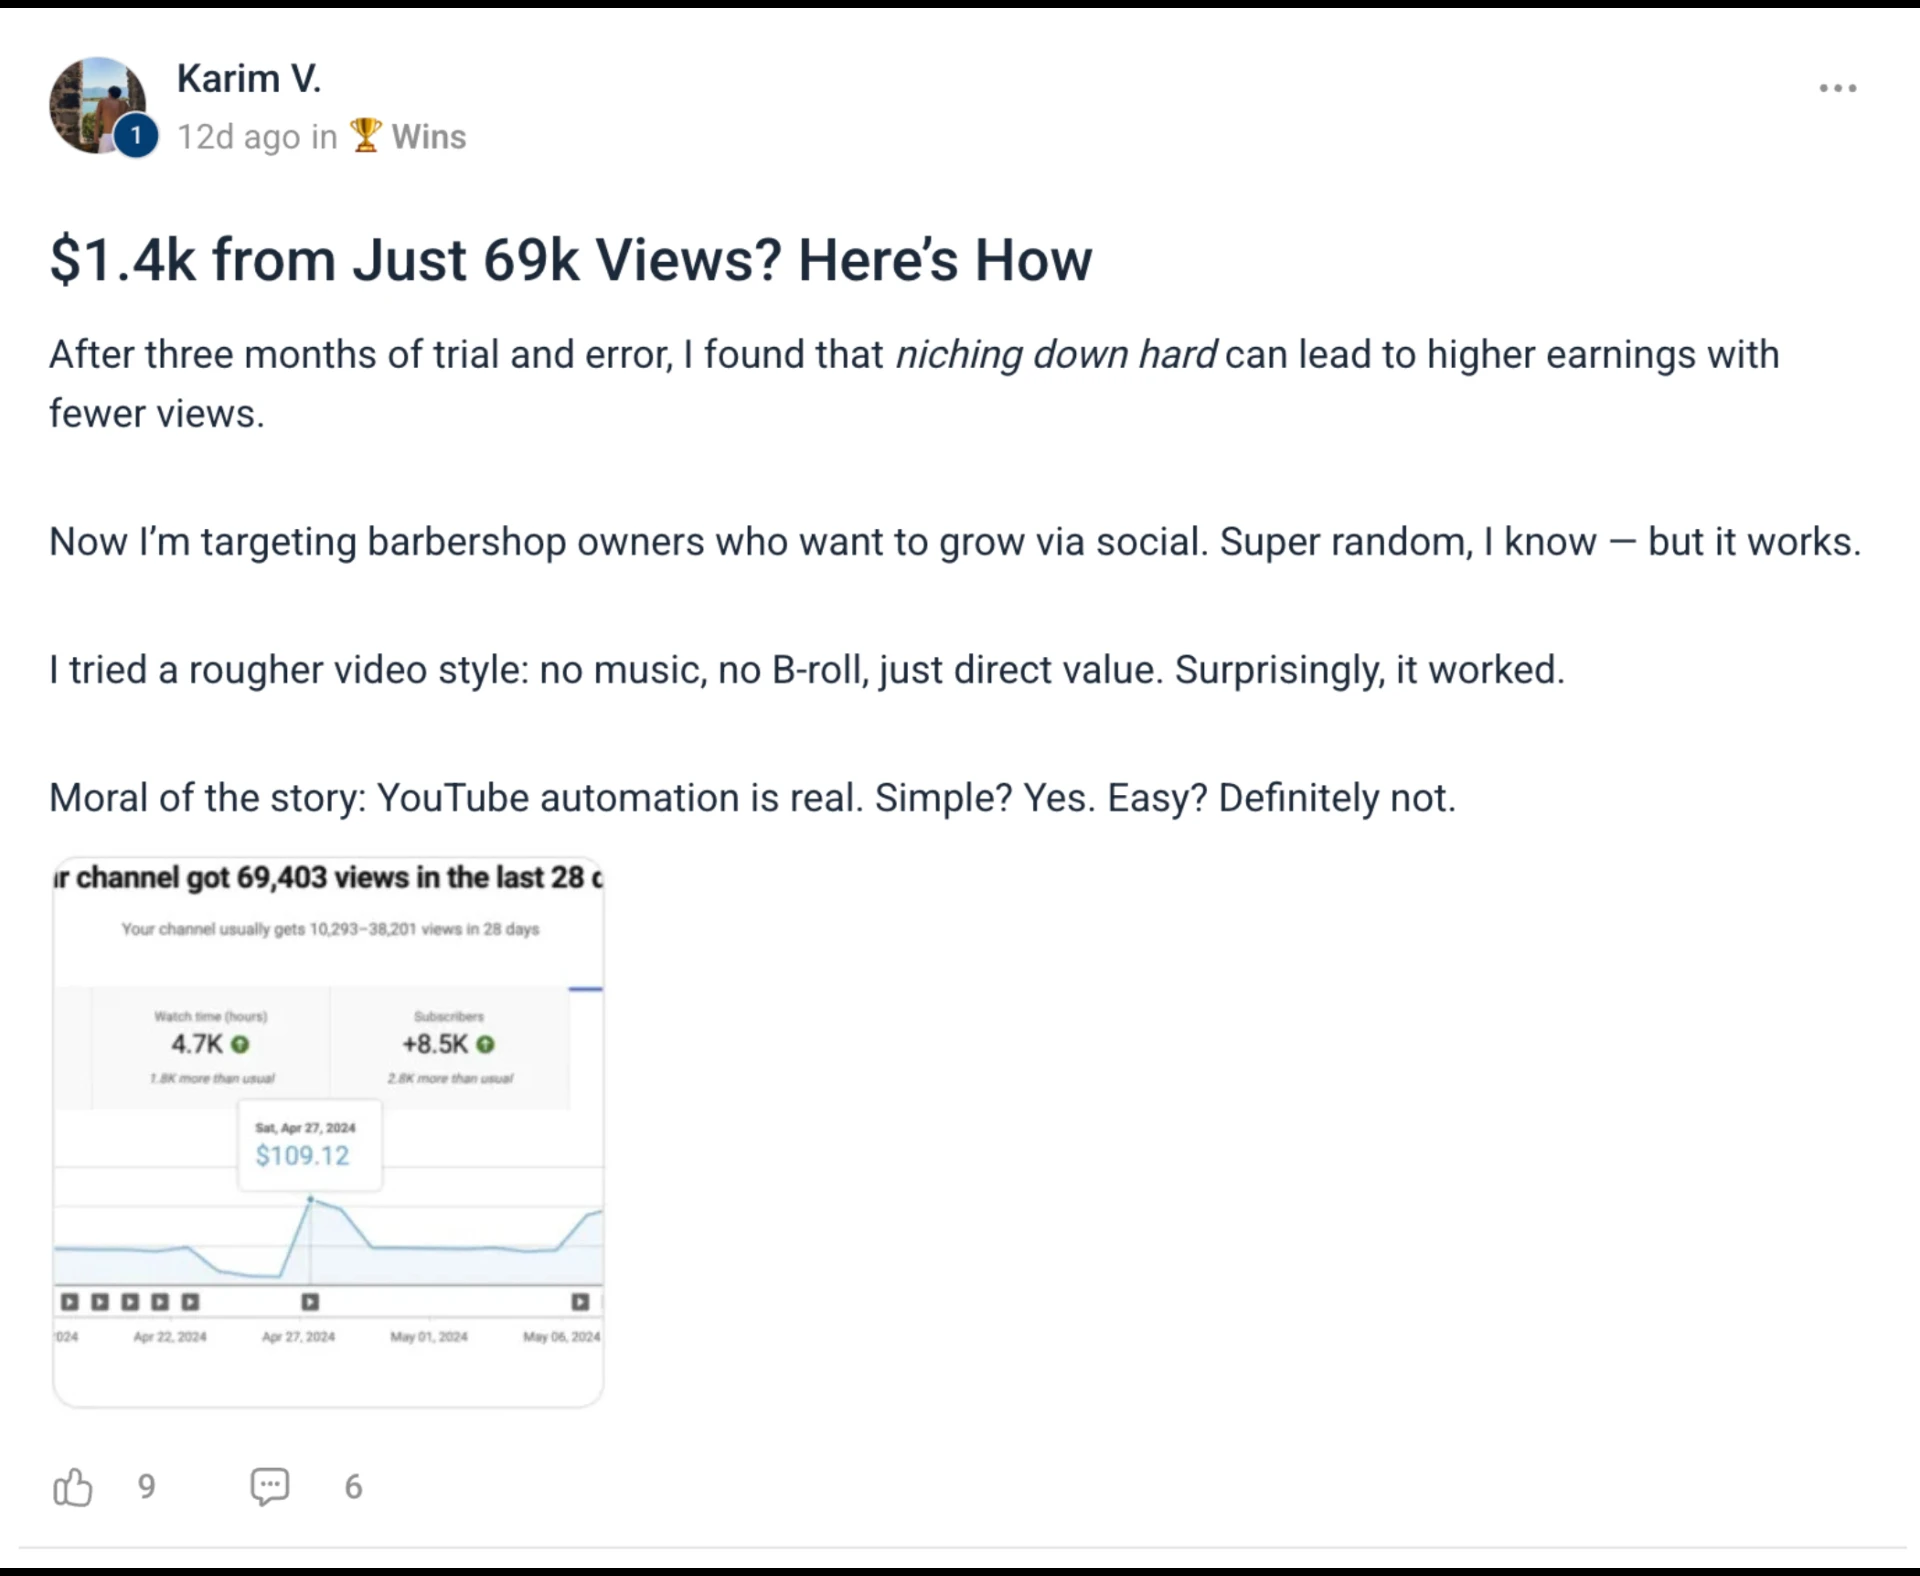1920x1576 pixels.
Task: Click the May 06, 2024 axis label
Action: click(562, 1337)
